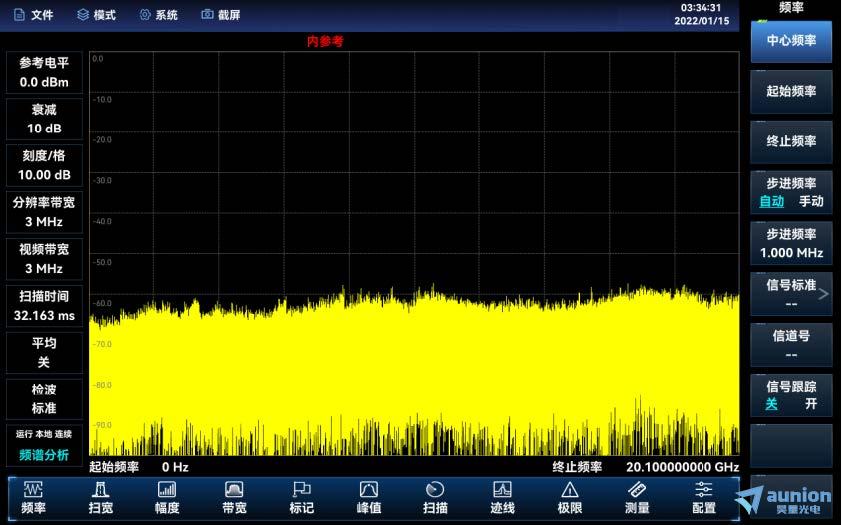Click the 运行 本地 连续 status text
The image size is (843, 525).
coord(44,434)
